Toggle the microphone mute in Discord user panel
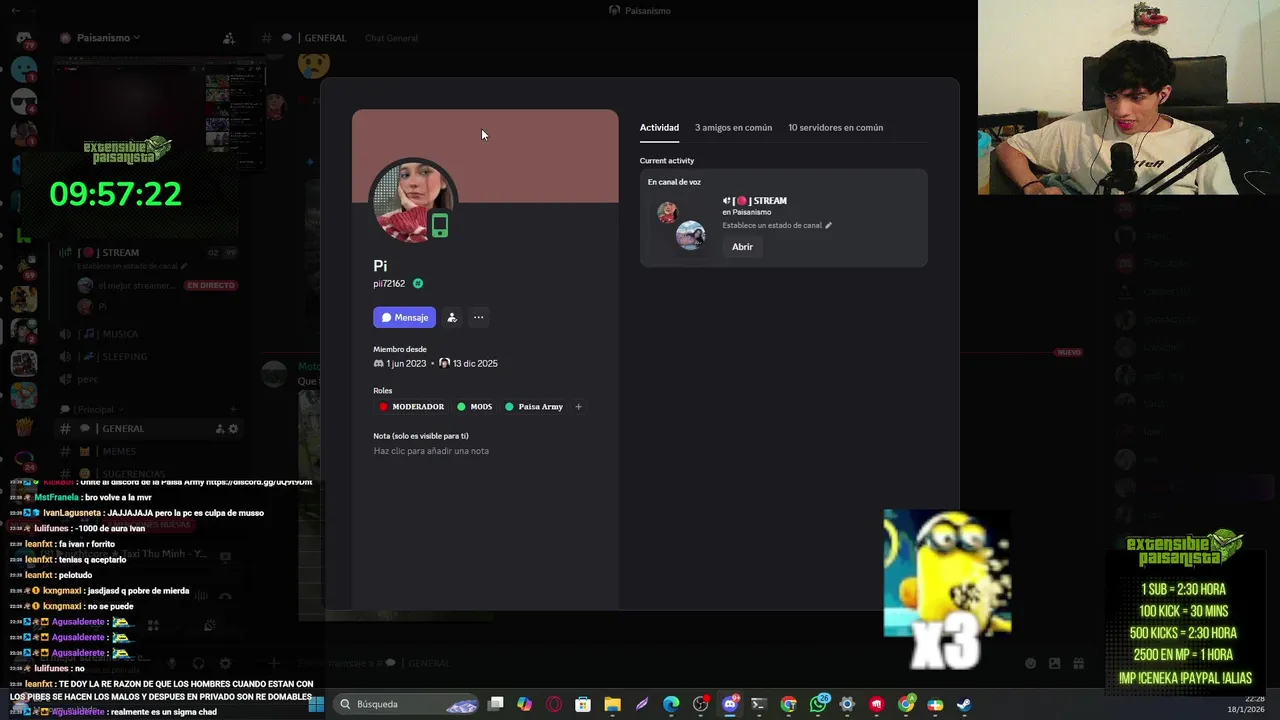The width and height of the screenshot is (1280, 720). tap(172, 663)
